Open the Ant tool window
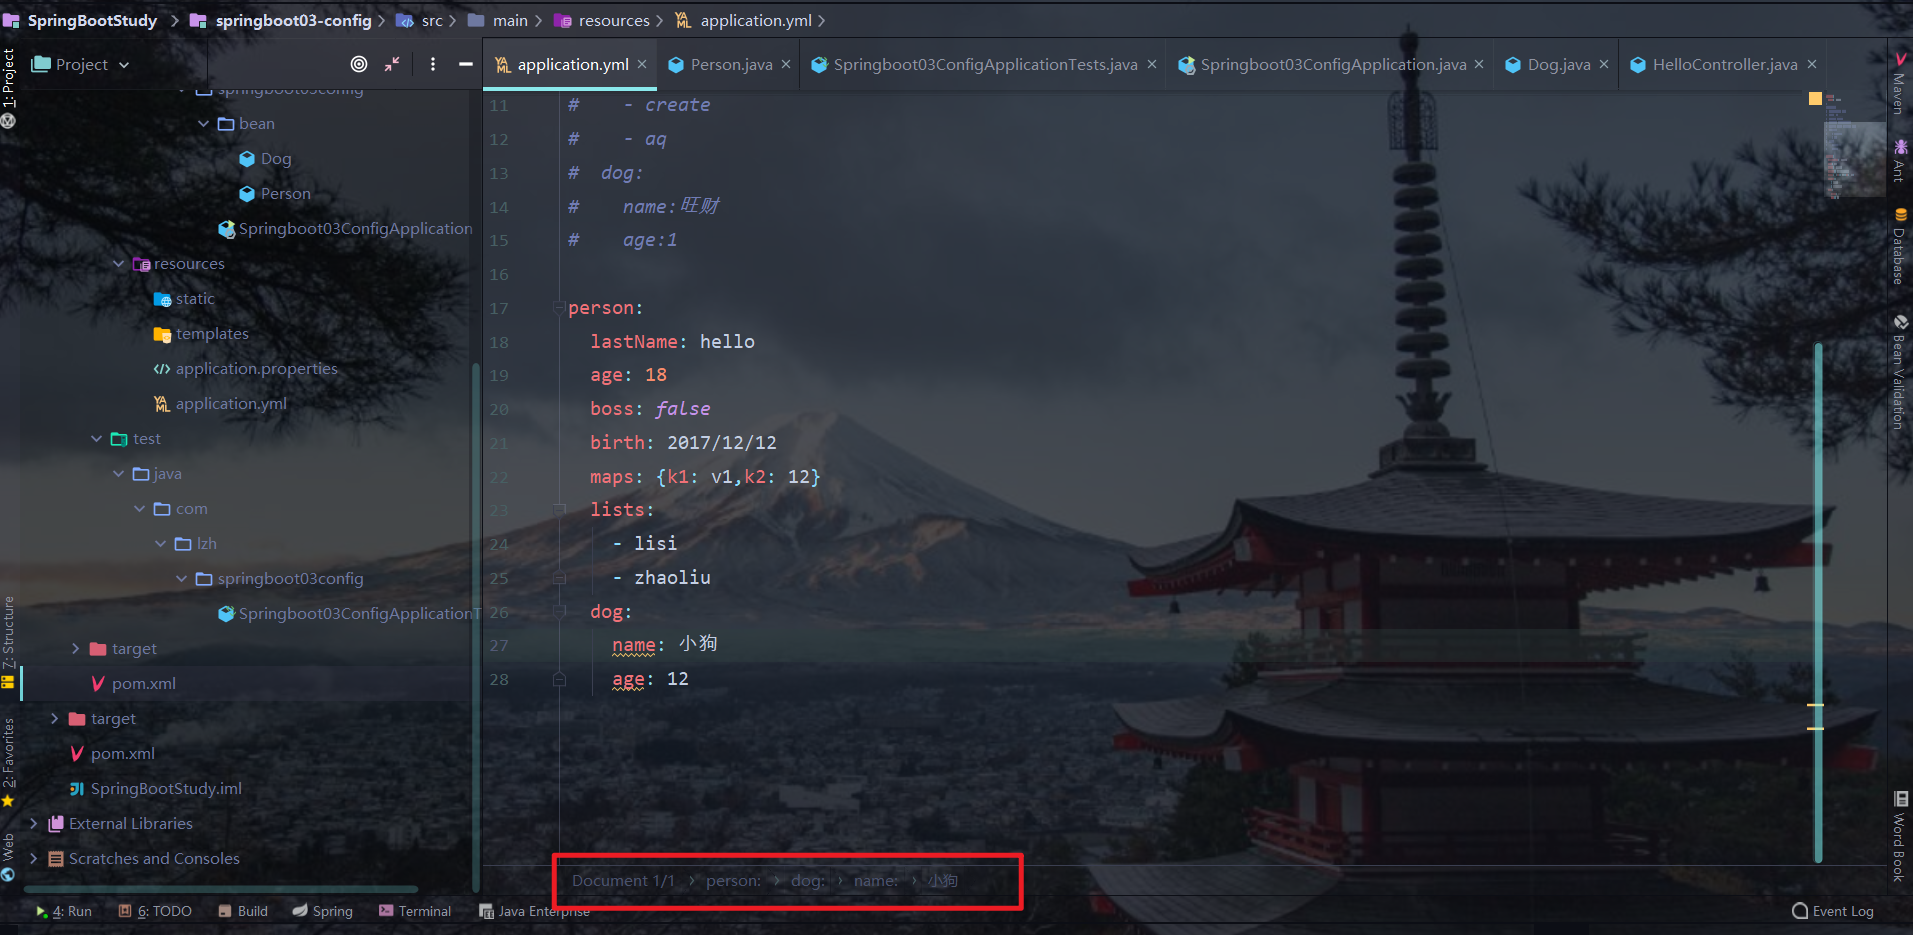1913x935 pixels. point(1899,161)
